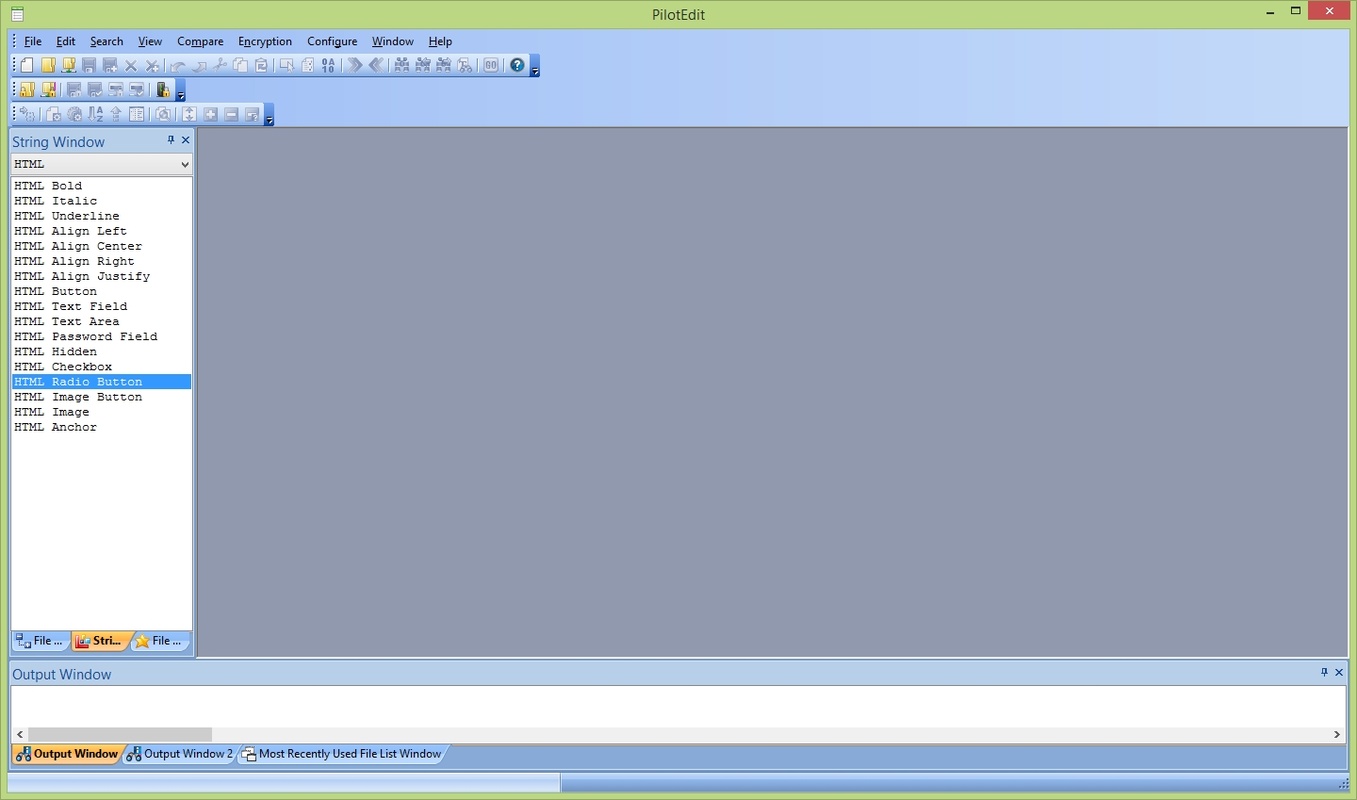
Task: Switch to the Stri... tab in side panel
Action: [x=99, y=641]
